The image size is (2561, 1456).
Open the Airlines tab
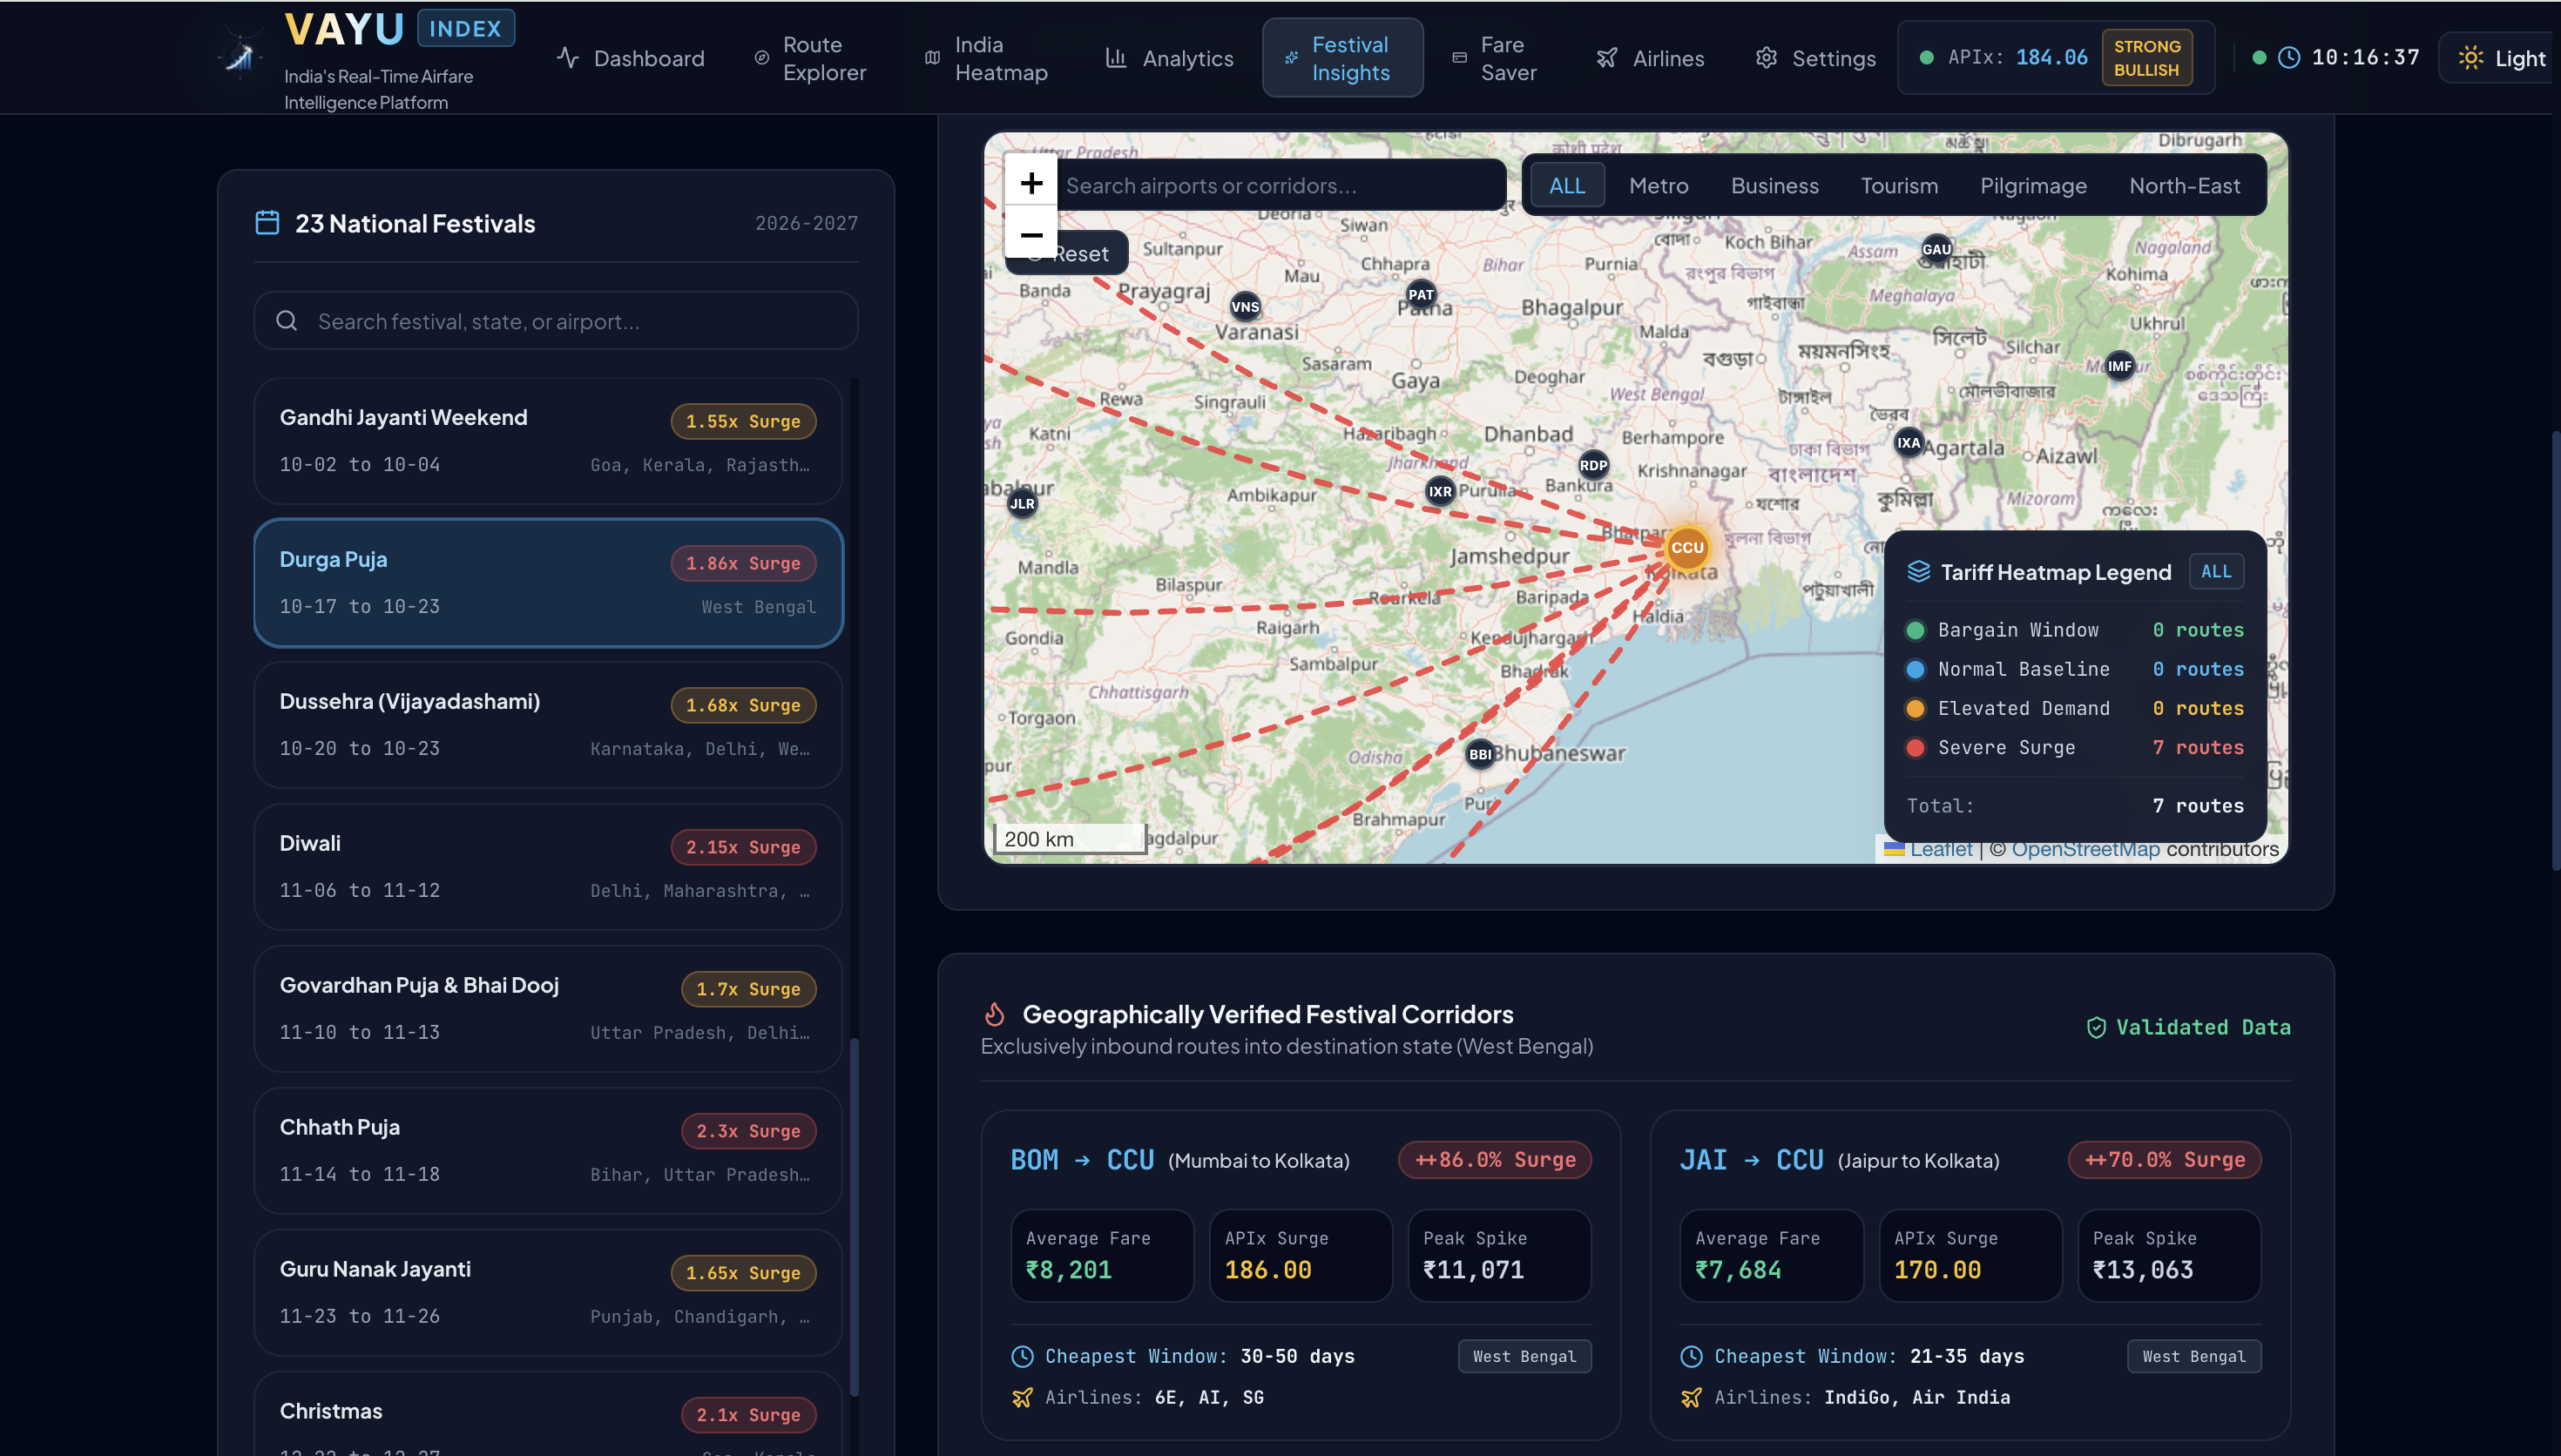(x=1650, y=58)
